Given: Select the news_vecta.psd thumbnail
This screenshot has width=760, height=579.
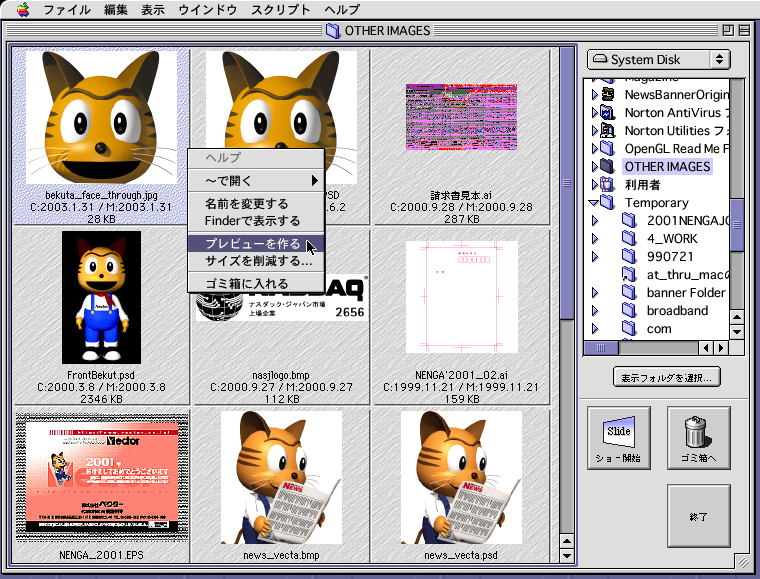Looking at the screenshot, I should [461, 477].
